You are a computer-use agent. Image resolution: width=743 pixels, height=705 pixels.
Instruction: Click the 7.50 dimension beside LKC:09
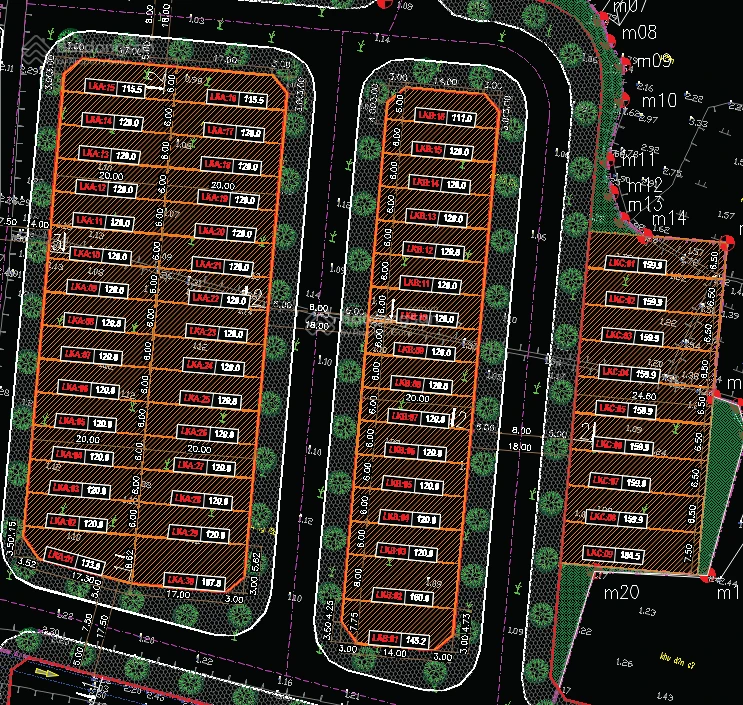click(689, 552)
